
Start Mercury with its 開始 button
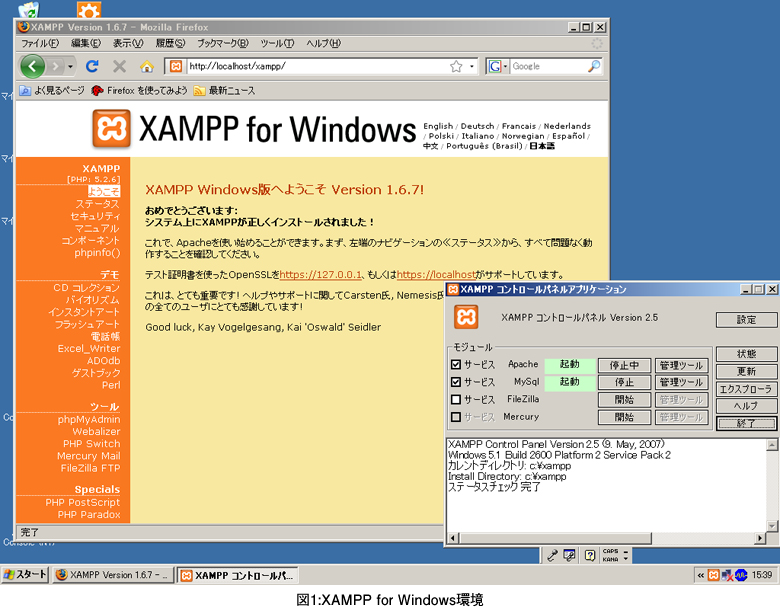coord(624,417)
